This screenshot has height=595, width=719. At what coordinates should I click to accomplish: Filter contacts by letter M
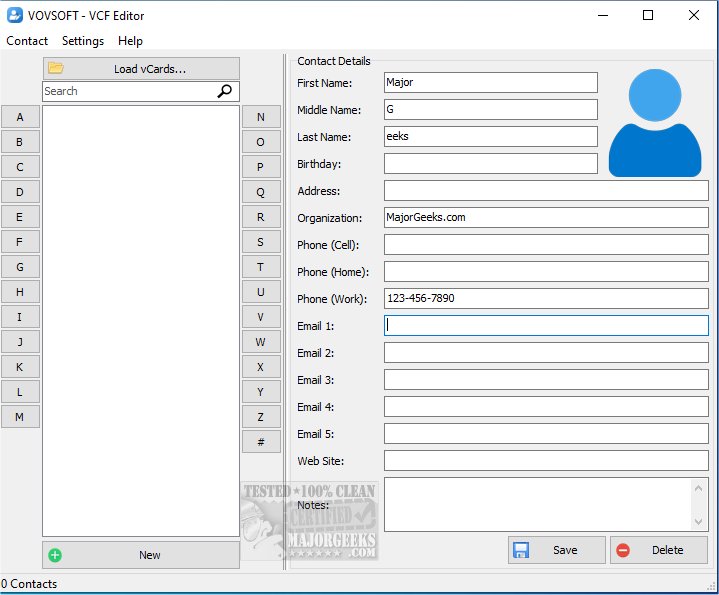click(x=20, y=417)
